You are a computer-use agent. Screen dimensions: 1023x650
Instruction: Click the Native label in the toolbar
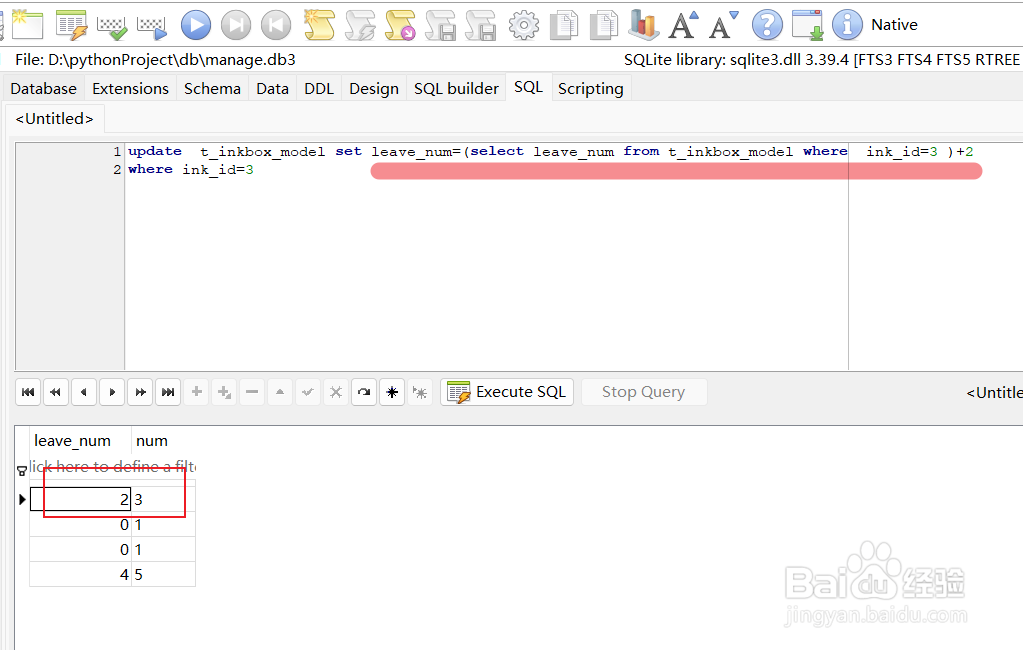click(x=894, y=25)
